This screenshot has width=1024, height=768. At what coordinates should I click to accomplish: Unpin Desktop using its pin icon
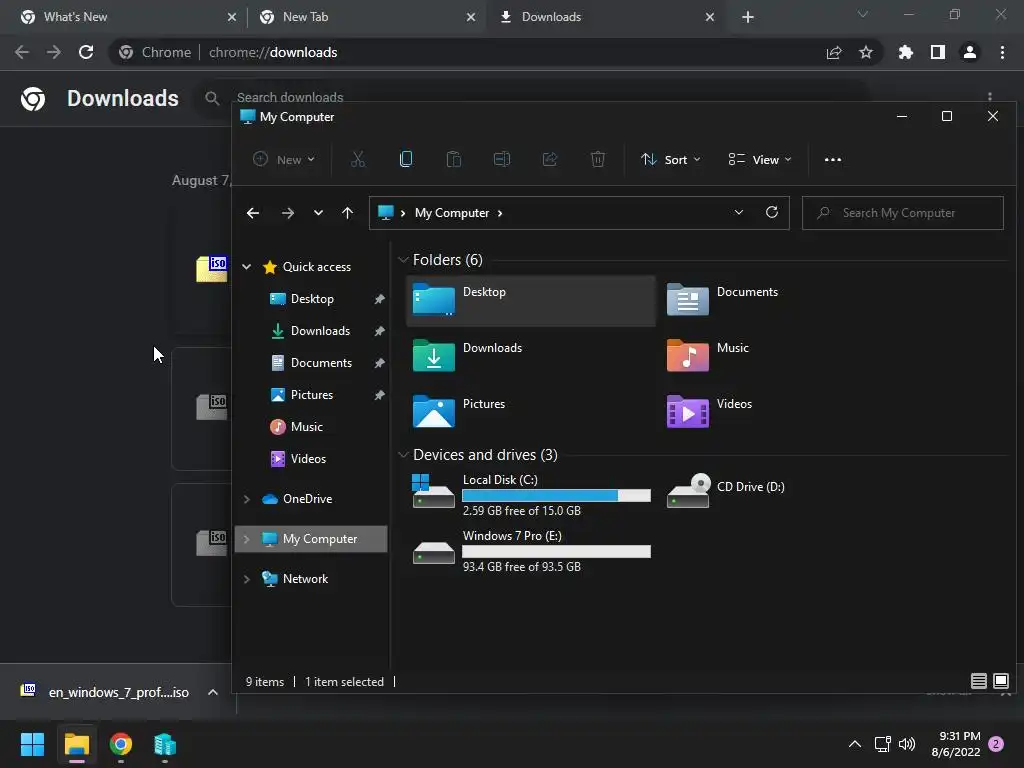pyautogui.click(x=379, y=299)
